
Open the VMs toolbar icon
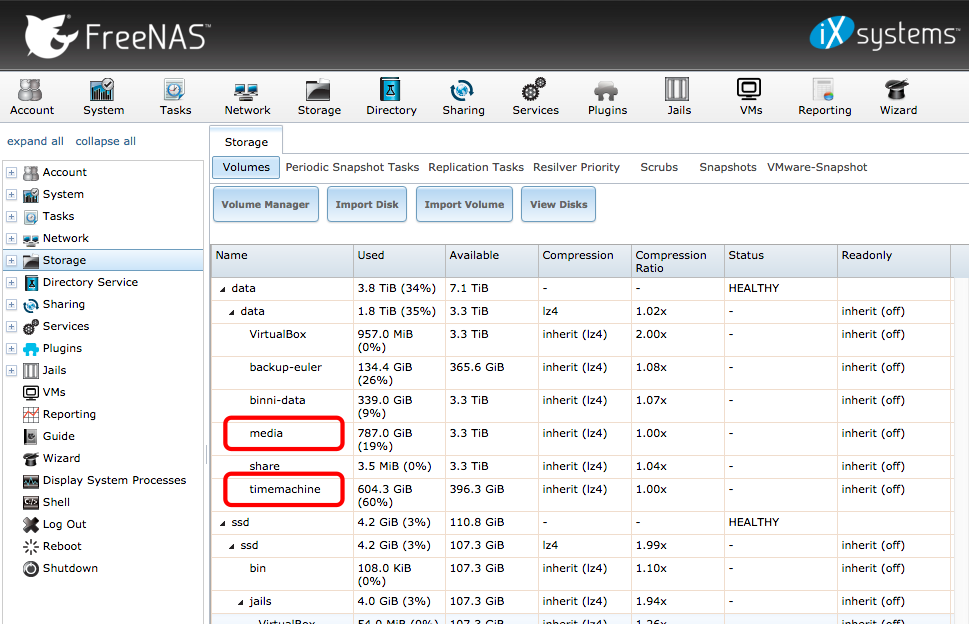coord(750,98)
